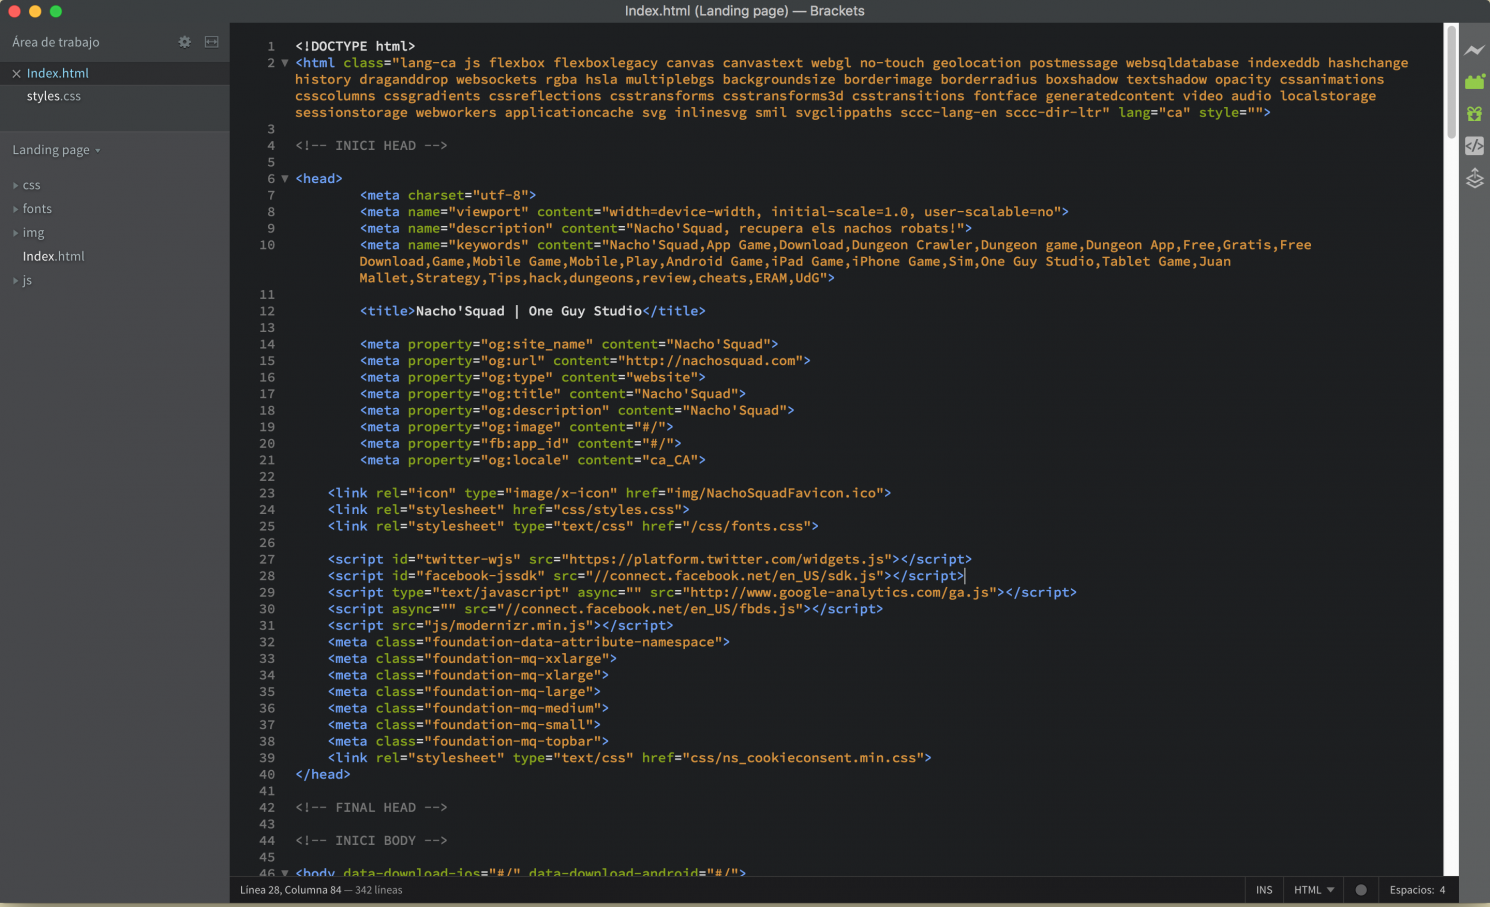This screenshot has height=907, width=1490.
Task: Click the editor vertical scrollbar thumb
Action: 1451,82
